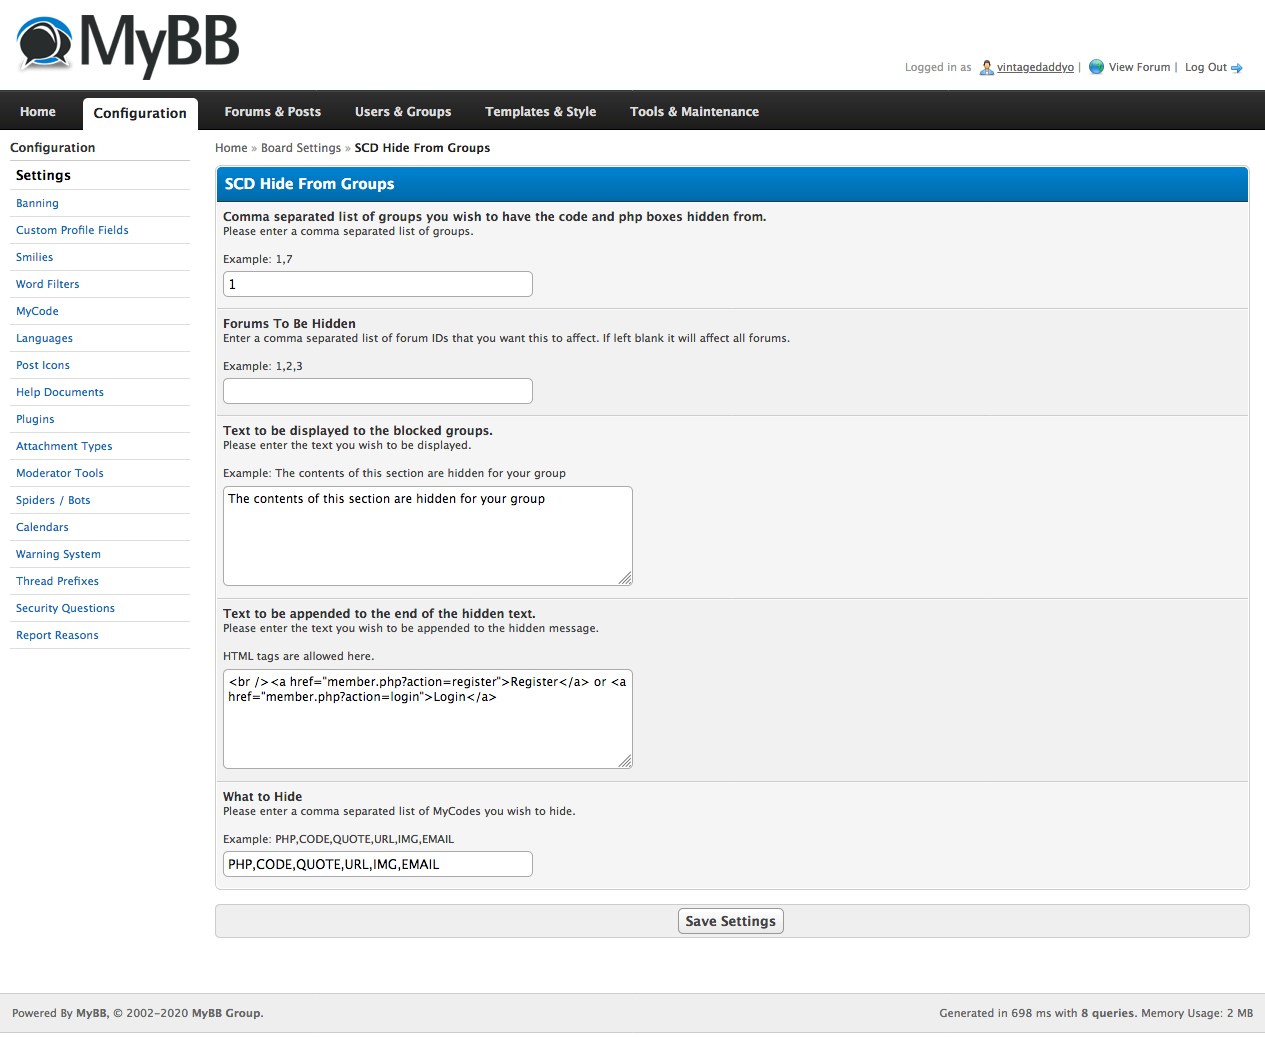Click the 'Forums To Be Hidden' label

click(289, 324)
